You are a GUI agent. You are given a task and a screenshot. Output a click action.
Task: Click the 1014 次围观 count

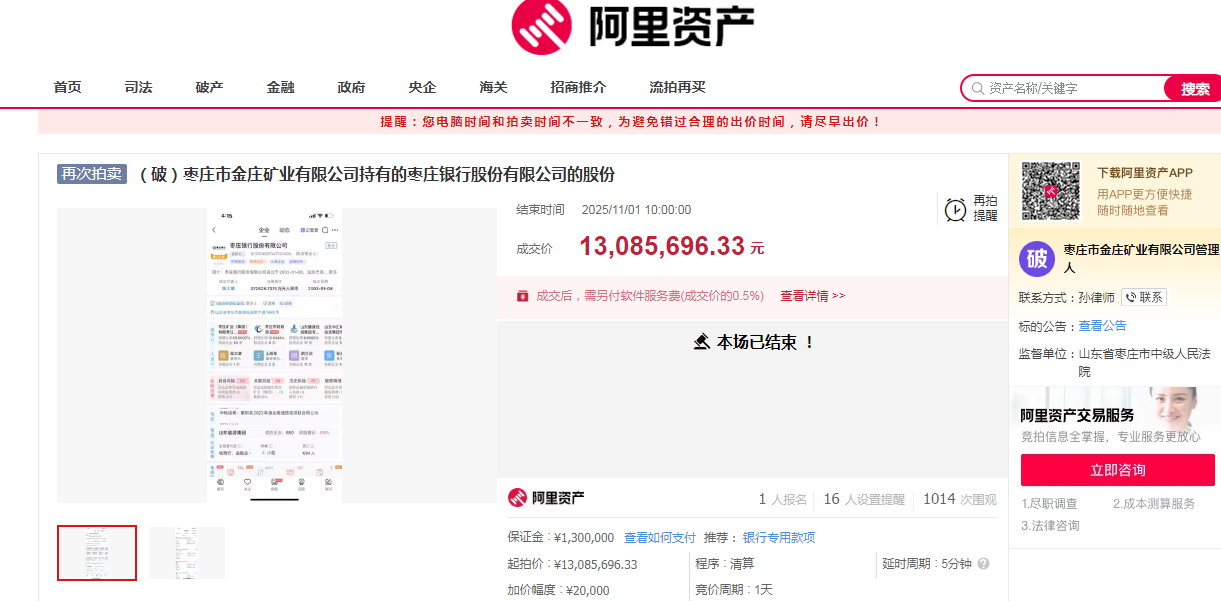click(x=960, y=499)
